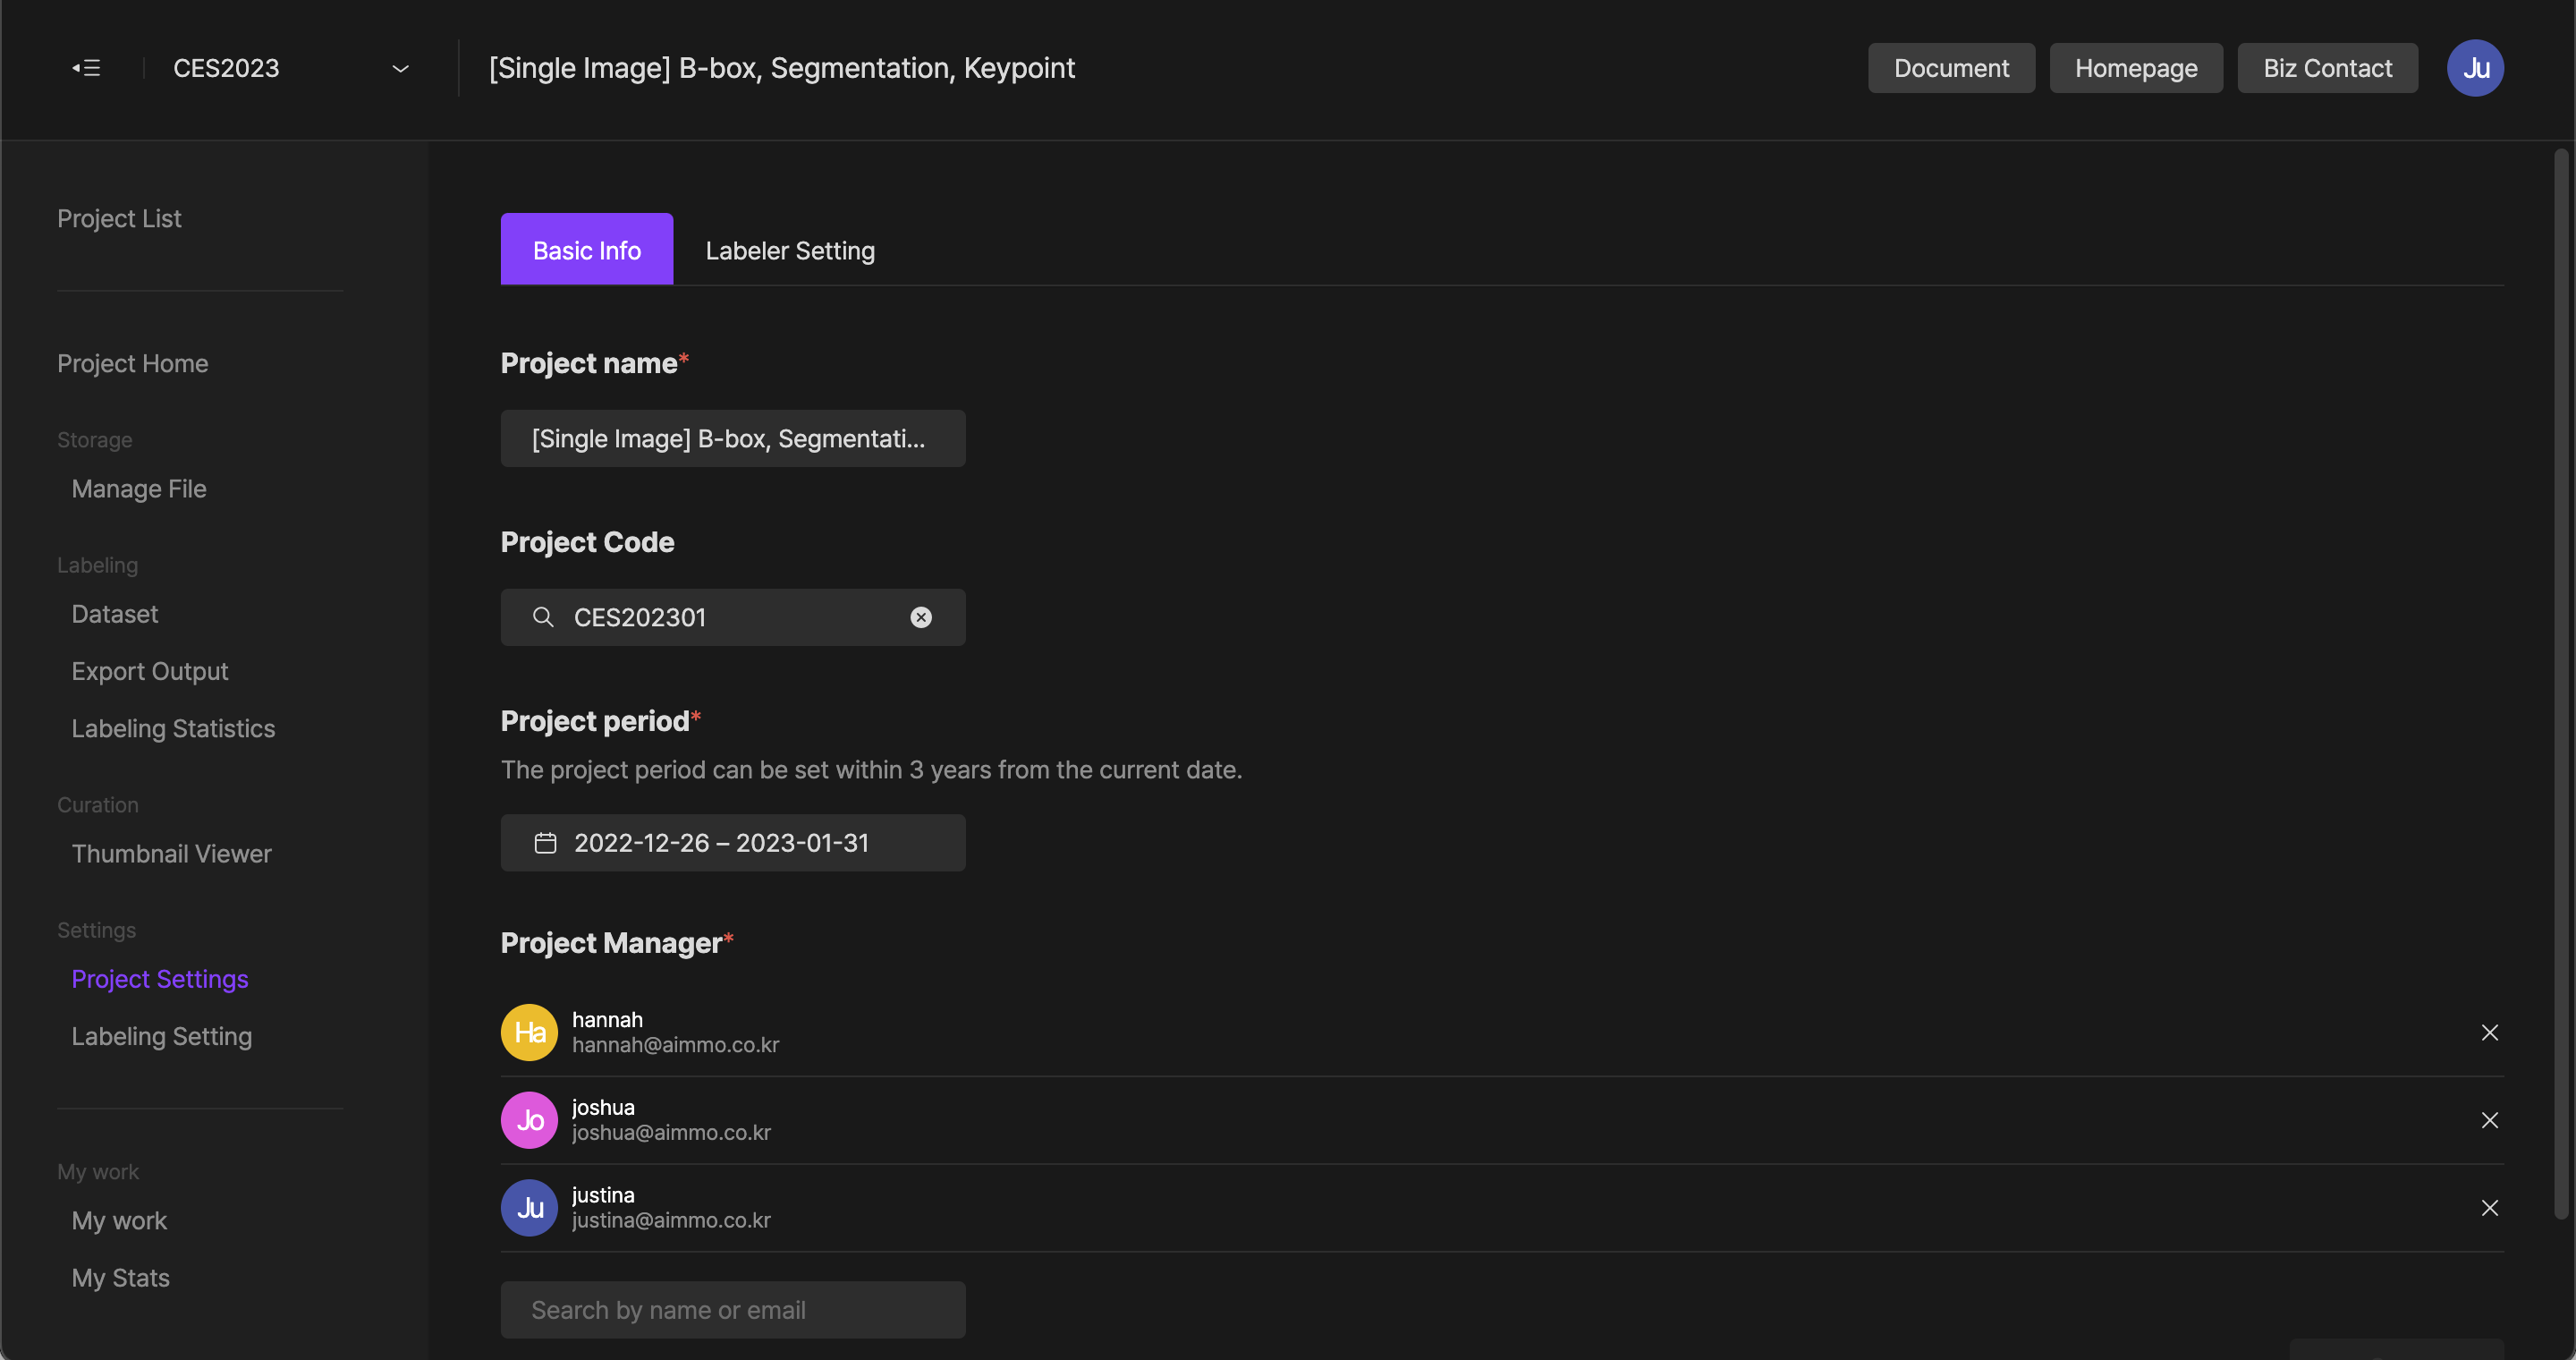Click remove icon next to justina manager
Image resolution: width=2576 pixels, height=1360 pixels.
pyautogui.click(x=2489, y=1208)
